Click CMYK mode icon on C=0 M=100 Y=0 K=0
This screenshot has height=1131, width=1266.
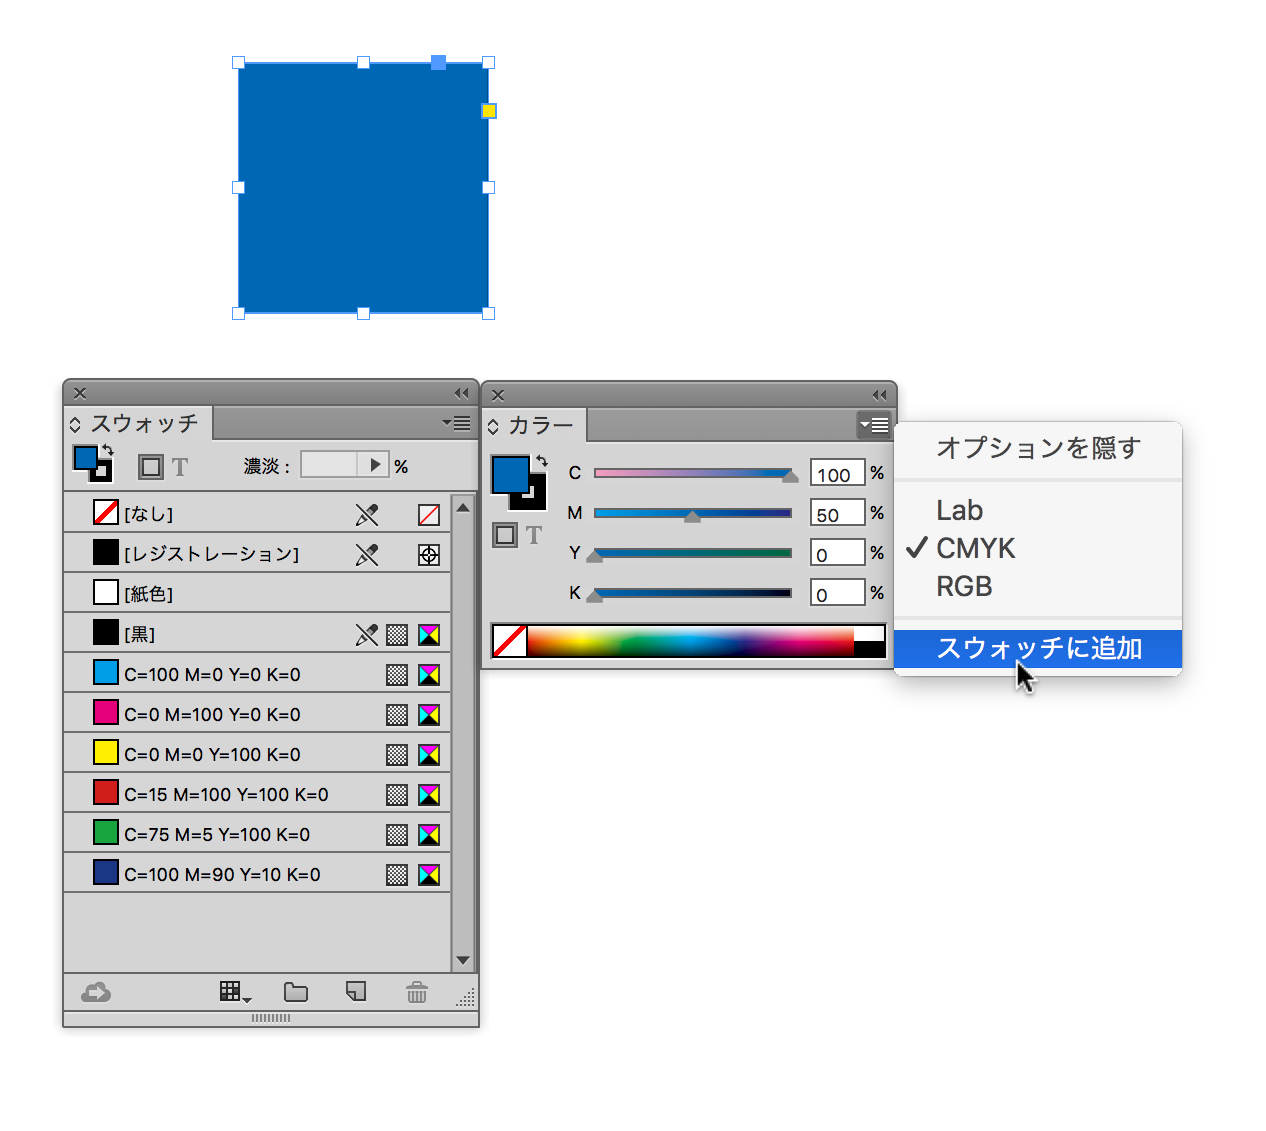pos(429,715)
